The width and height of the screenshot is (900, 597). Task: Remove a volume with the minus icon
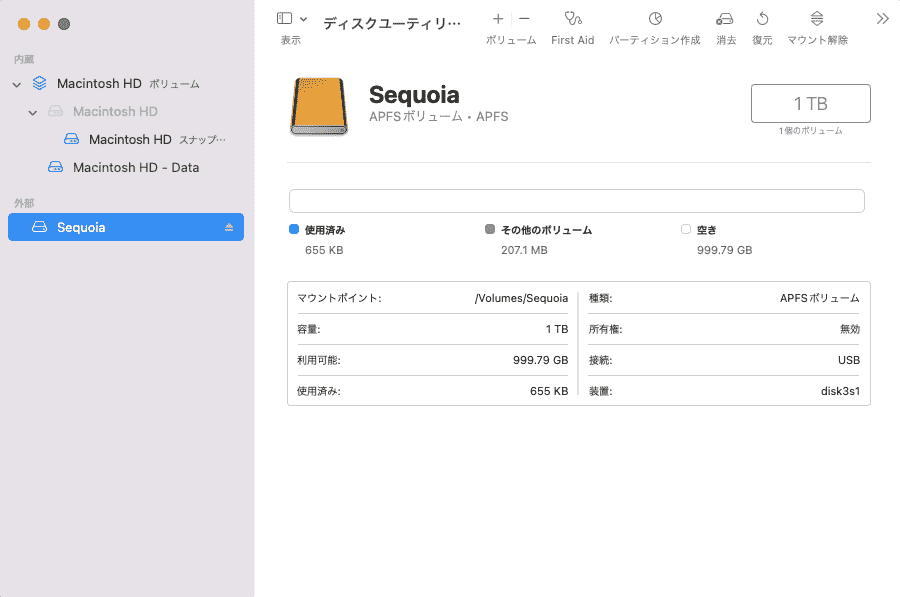524,19
